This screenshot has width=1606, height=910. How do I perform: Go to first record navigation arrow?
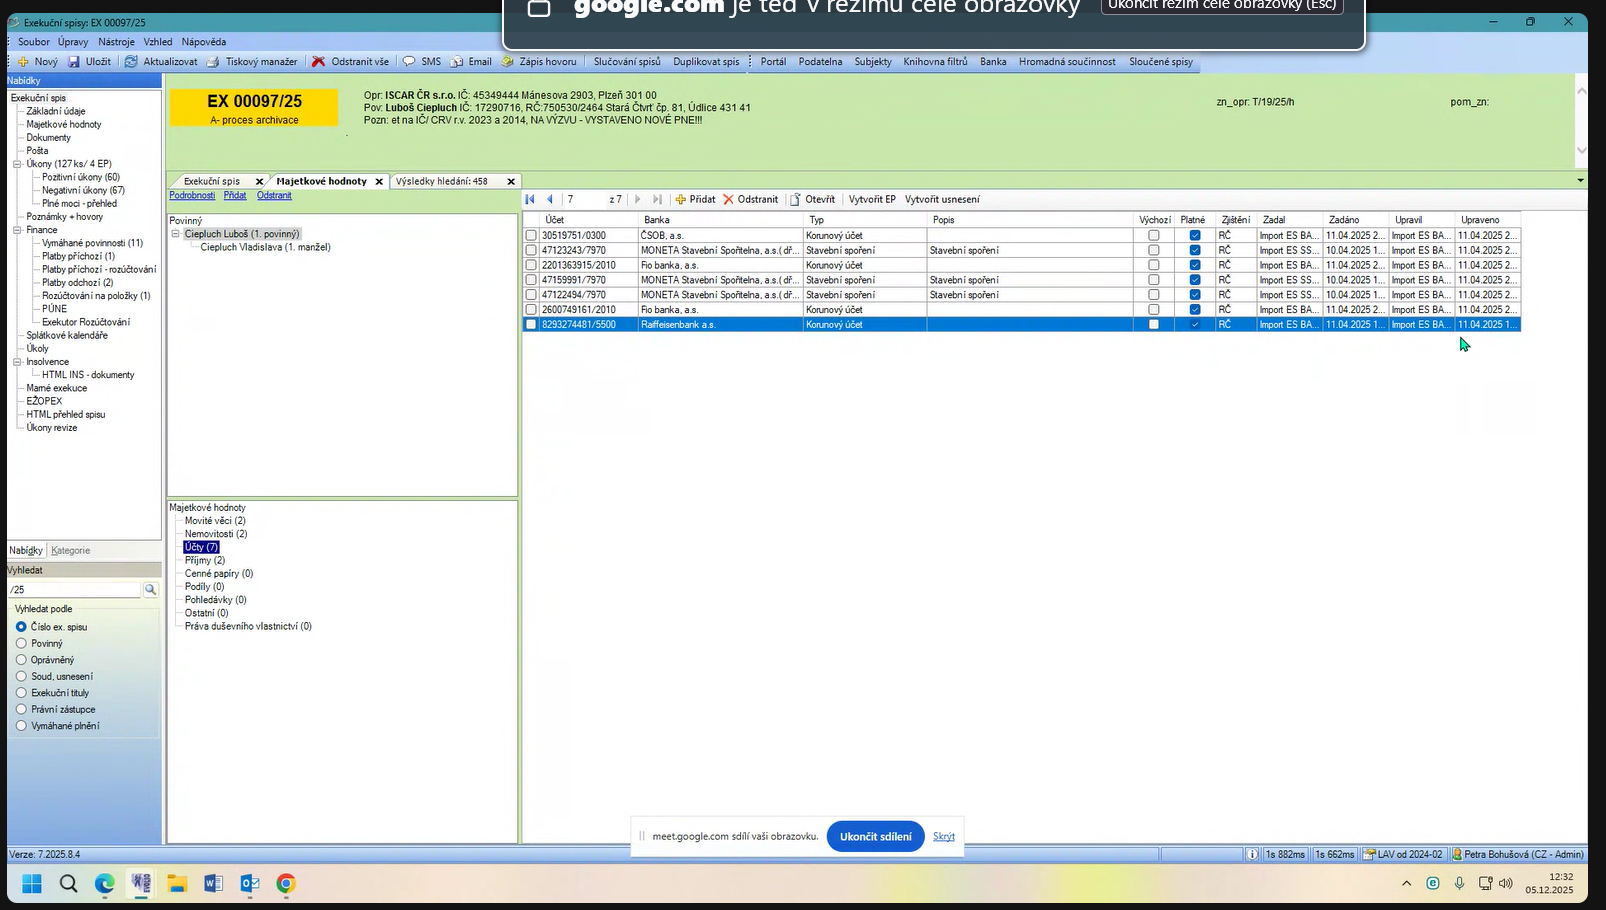530,200
